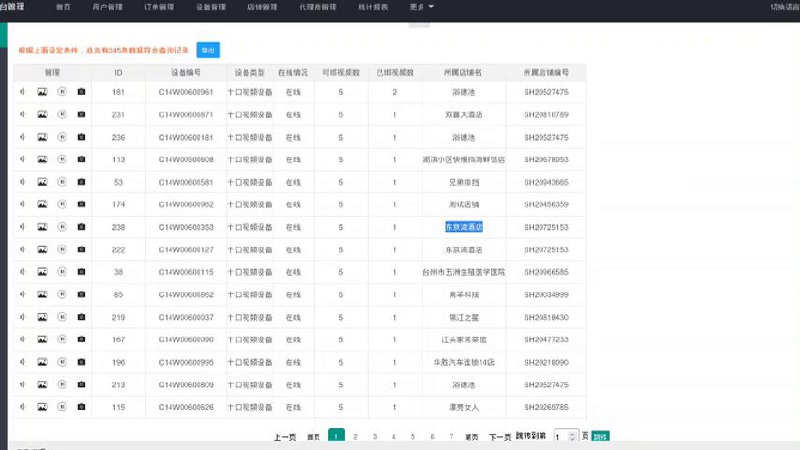Click the blue 导出 export button
The height and width of the screenshot is (450, 800).
[x=208, y=50]
